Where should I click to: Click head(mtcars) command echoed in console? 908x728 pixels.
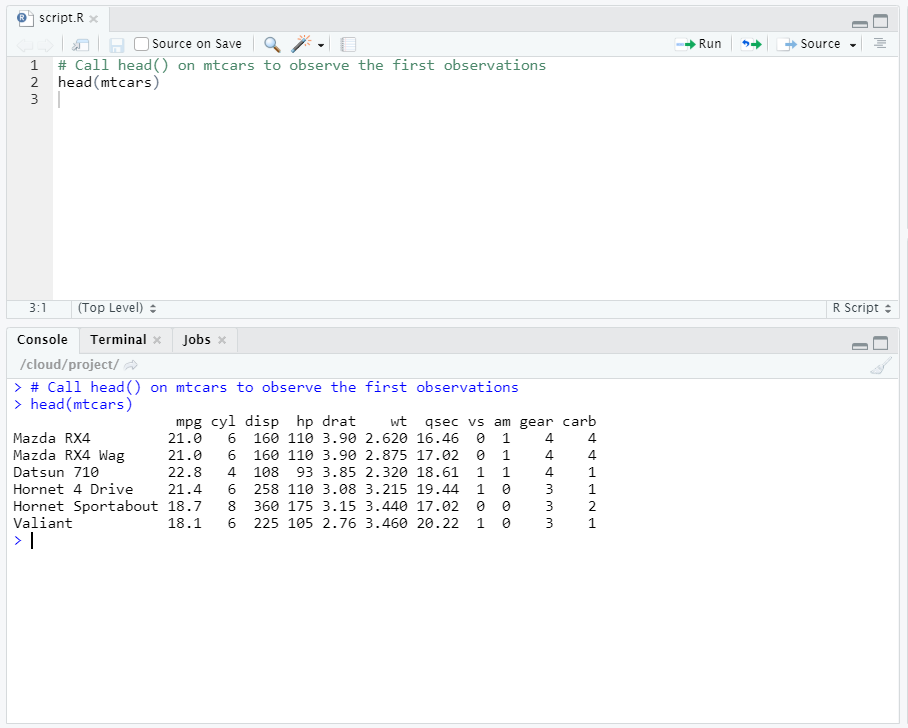[81, 404]
